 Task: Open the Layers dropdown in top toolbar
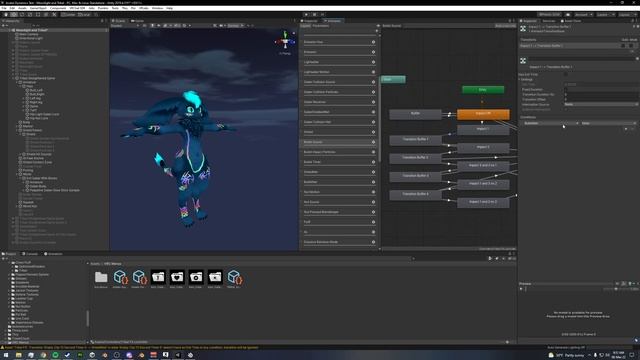(x=605, y=14)
